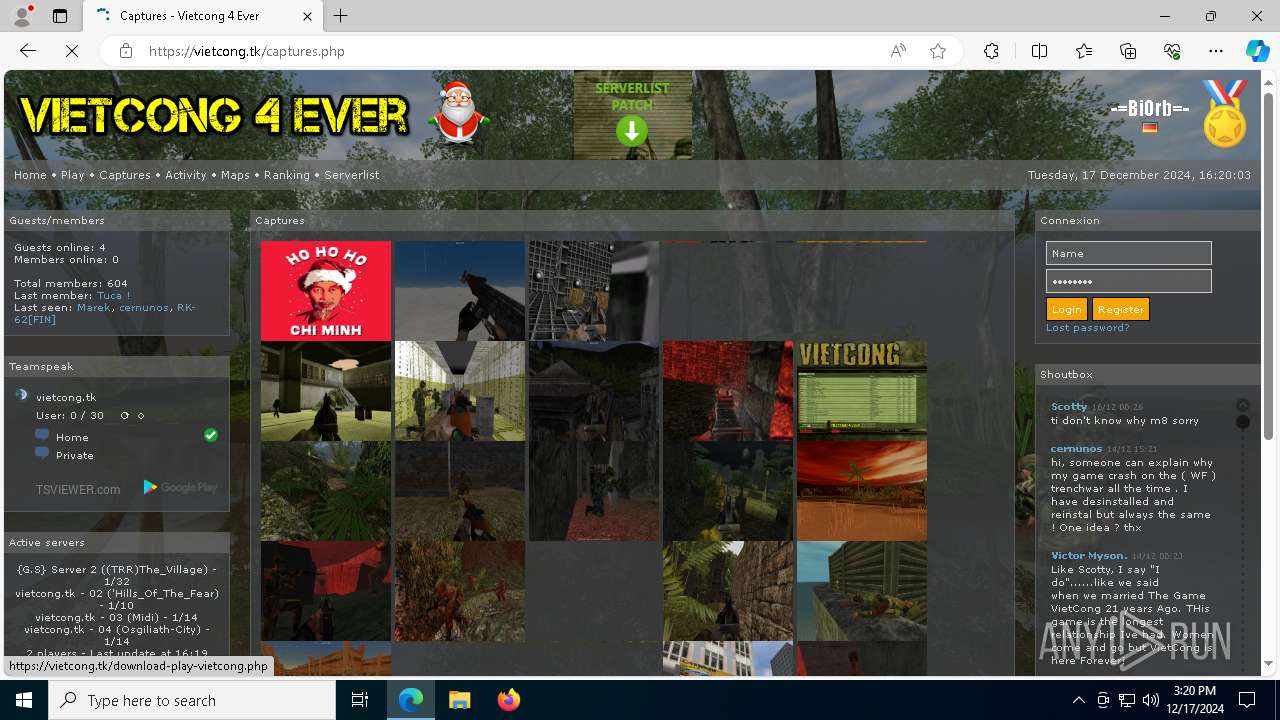Click the green checkmark beside Home channel
Viewport: 1280px width, 720px height.
(x=211, y=435)
